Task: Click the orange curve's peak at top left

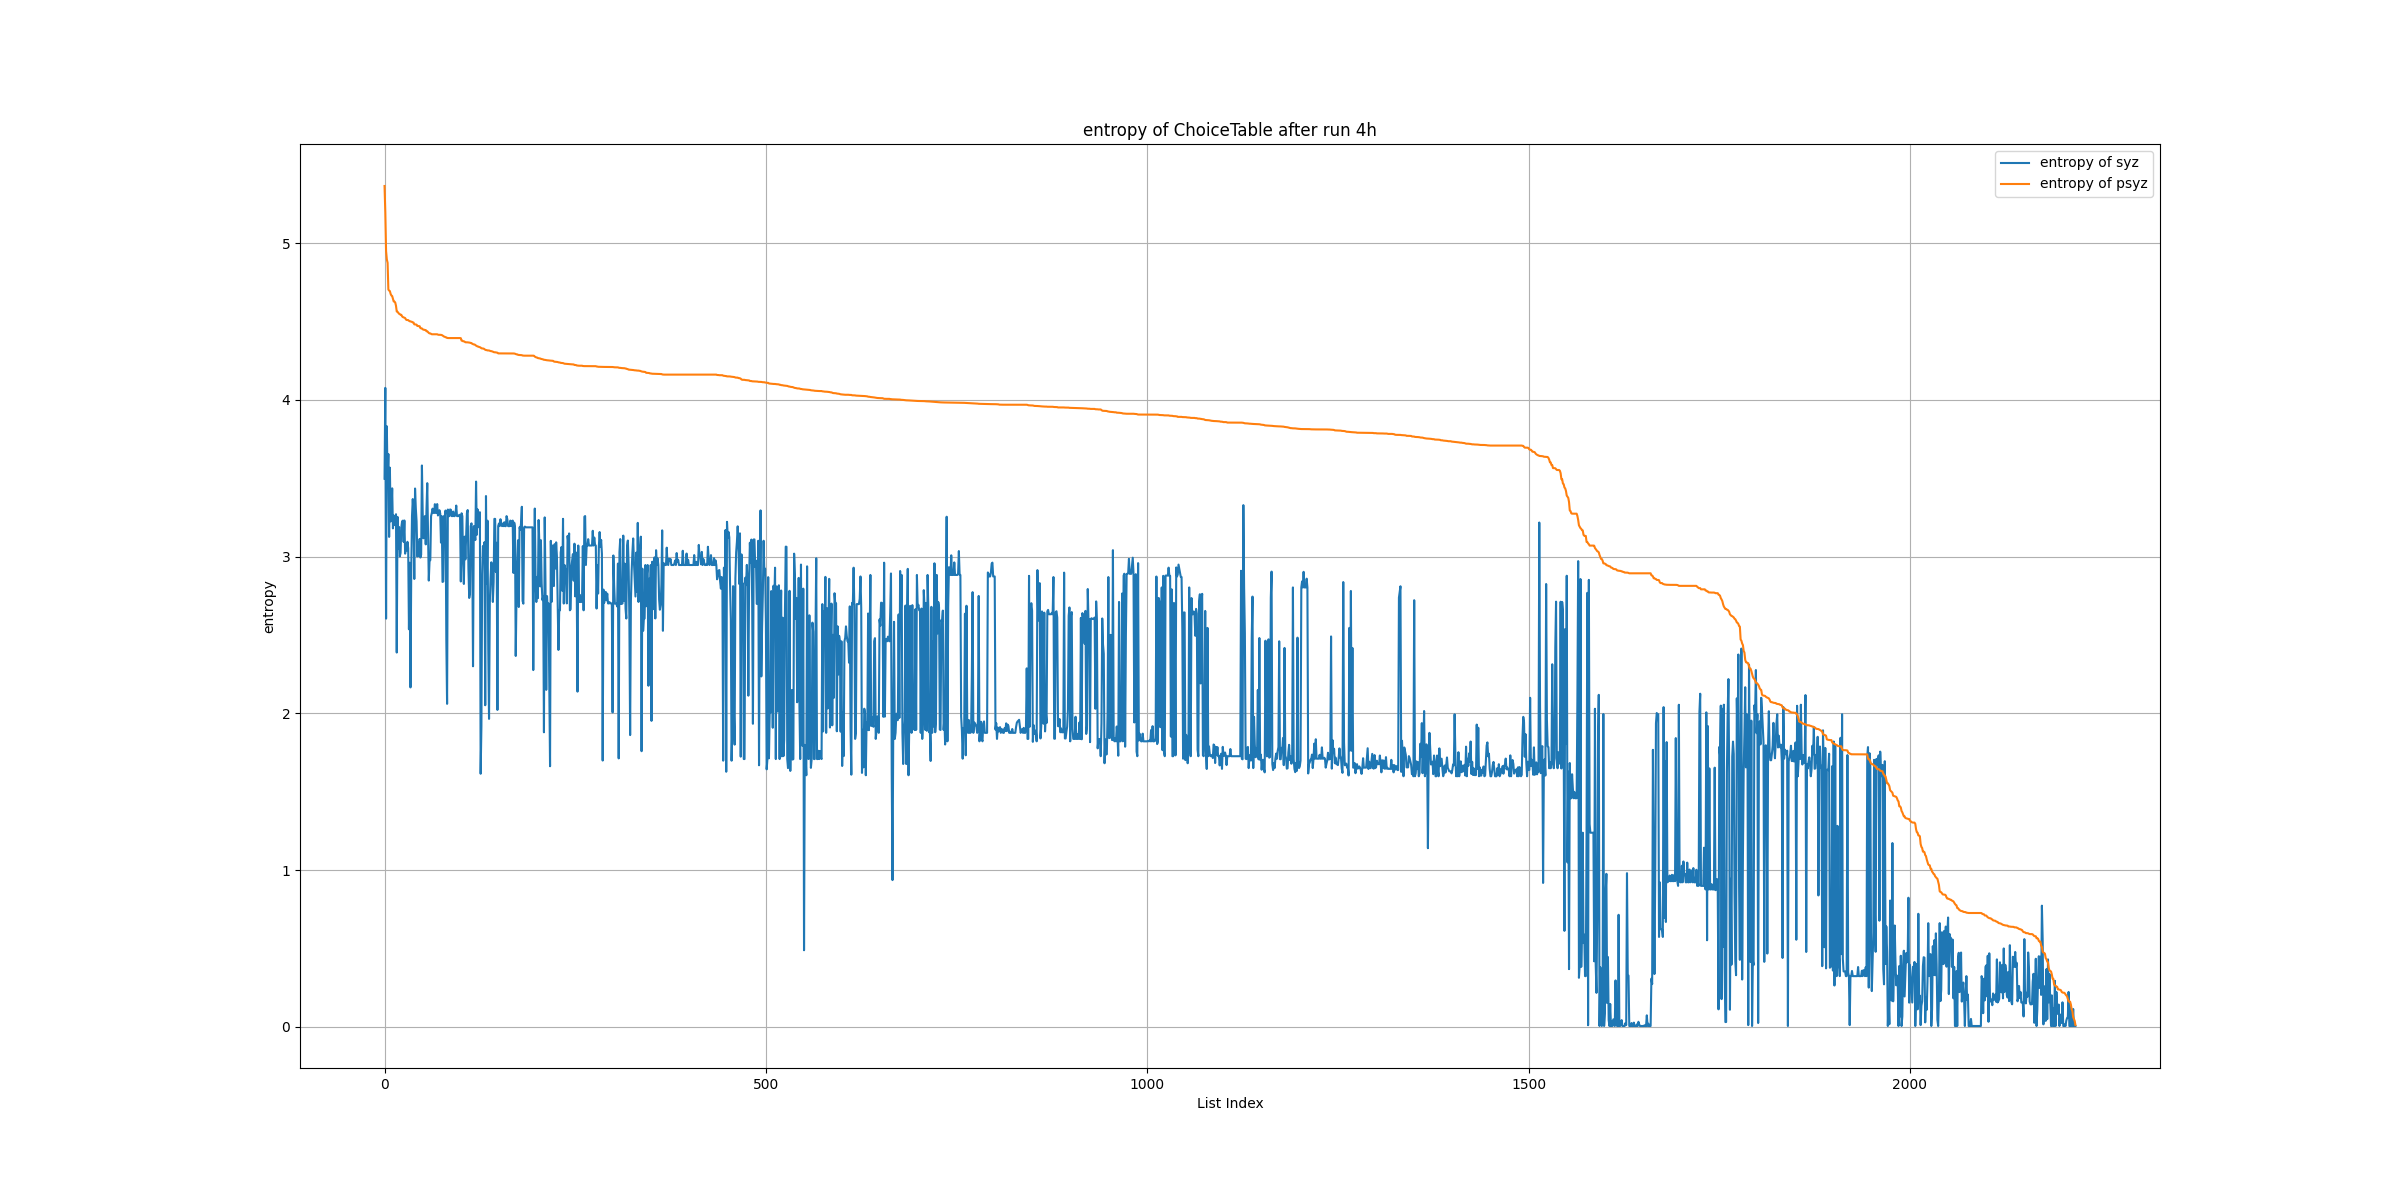Action: (384, 187)
